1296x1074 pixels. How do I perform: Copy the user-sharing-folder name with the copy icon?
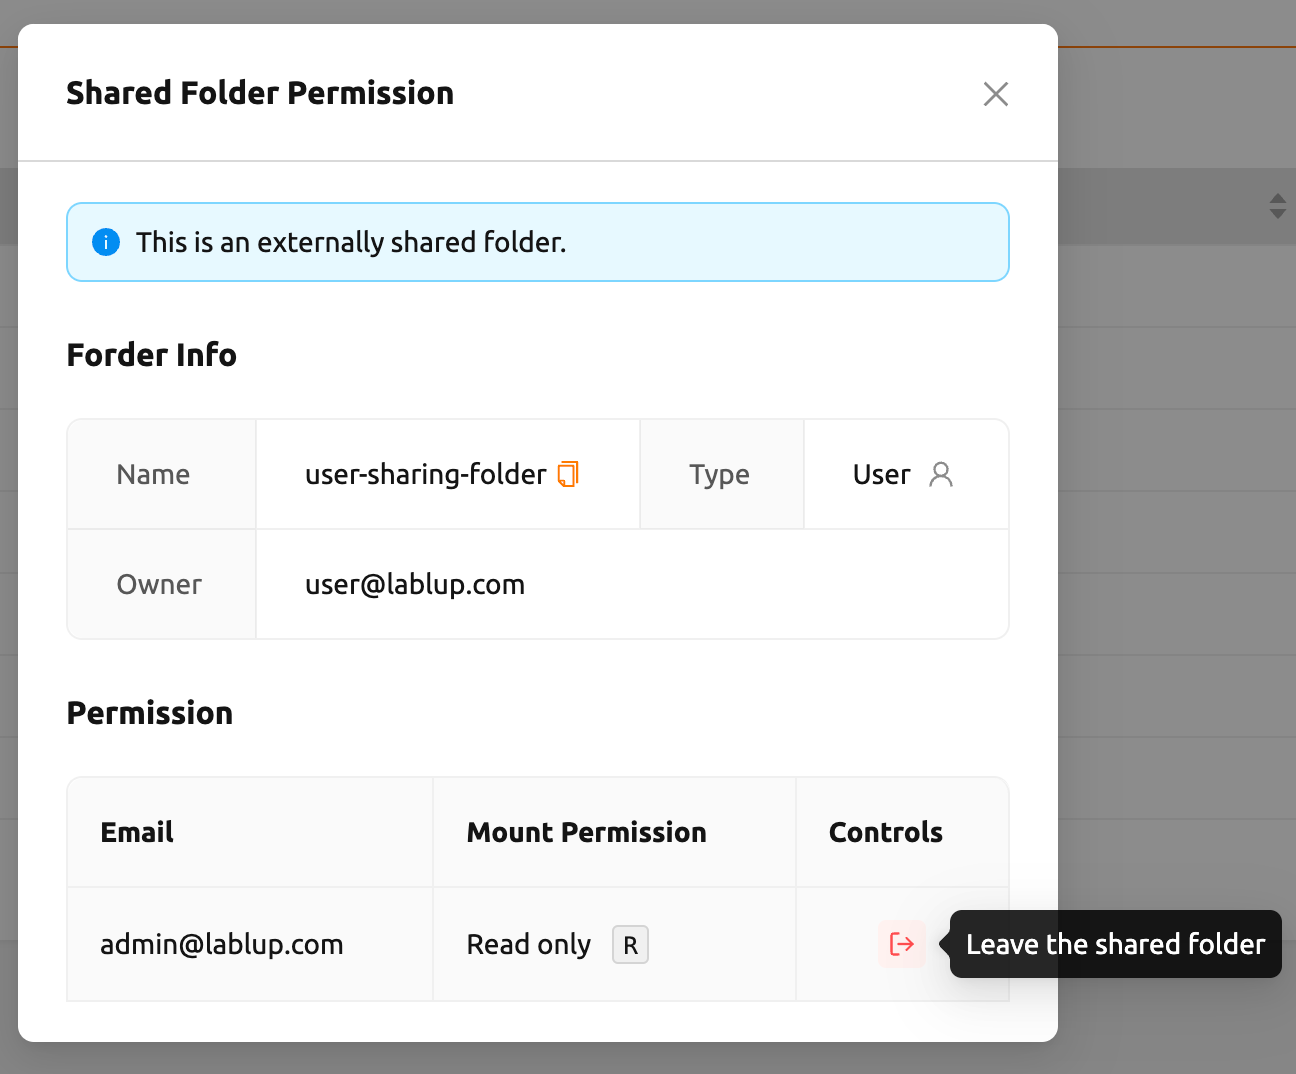pos(568,474)
